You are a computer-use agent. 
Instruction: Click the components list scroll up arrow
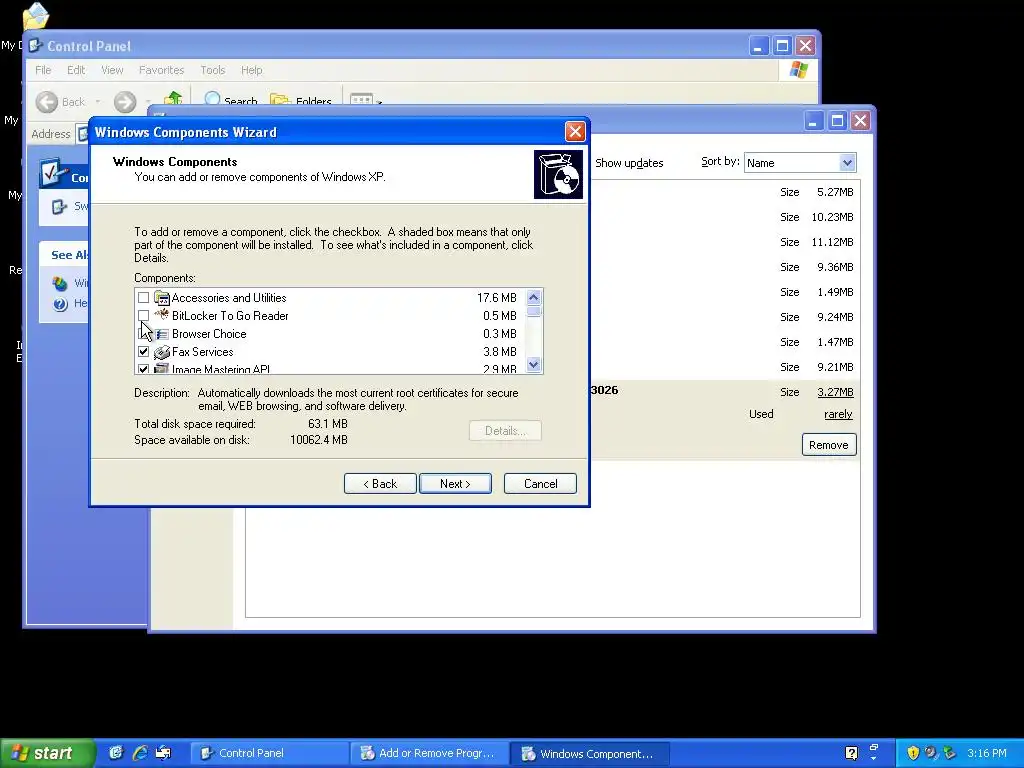click(x=534, y=298)
